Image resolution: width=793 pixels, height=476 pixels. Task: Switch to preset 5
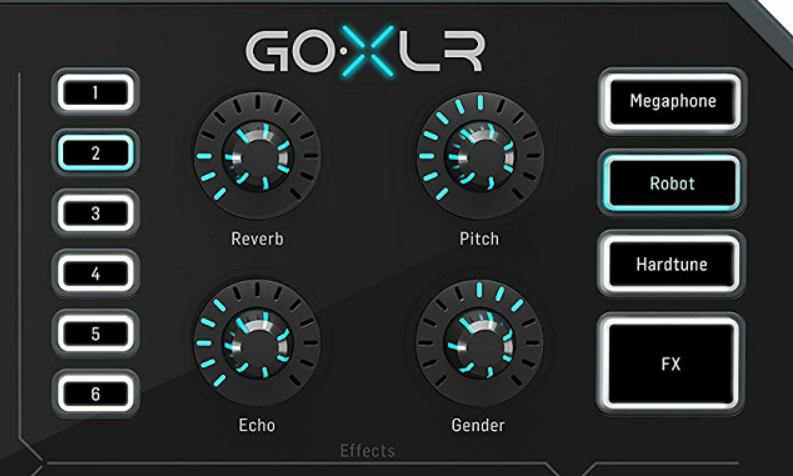(x=95, y=333)
